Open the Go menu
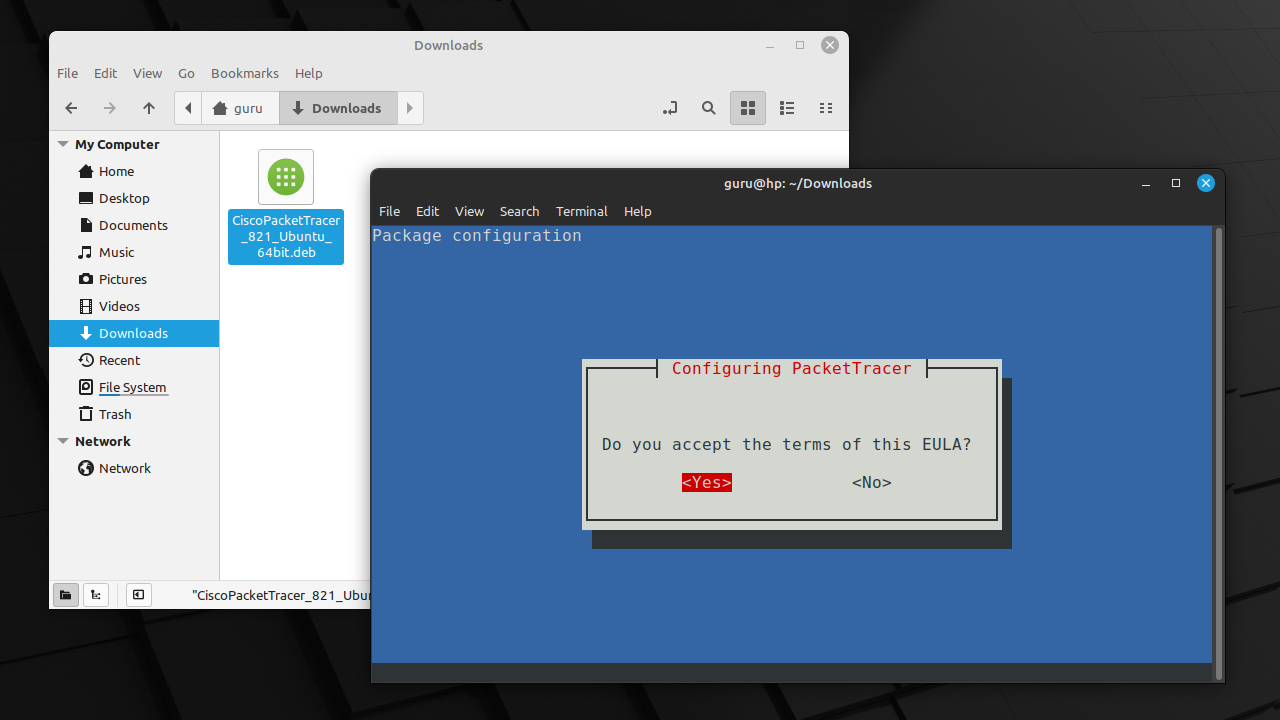 (x=186, y=73)
